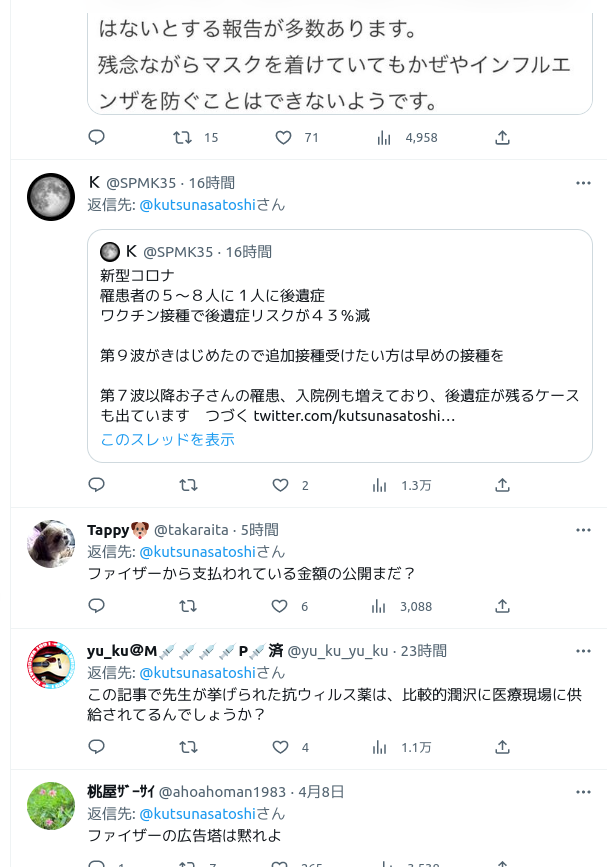The width and height of the screenshot is (607, 867).
Task: Retweet the top tweet with 15 retweets
Action: pos(183,137)
